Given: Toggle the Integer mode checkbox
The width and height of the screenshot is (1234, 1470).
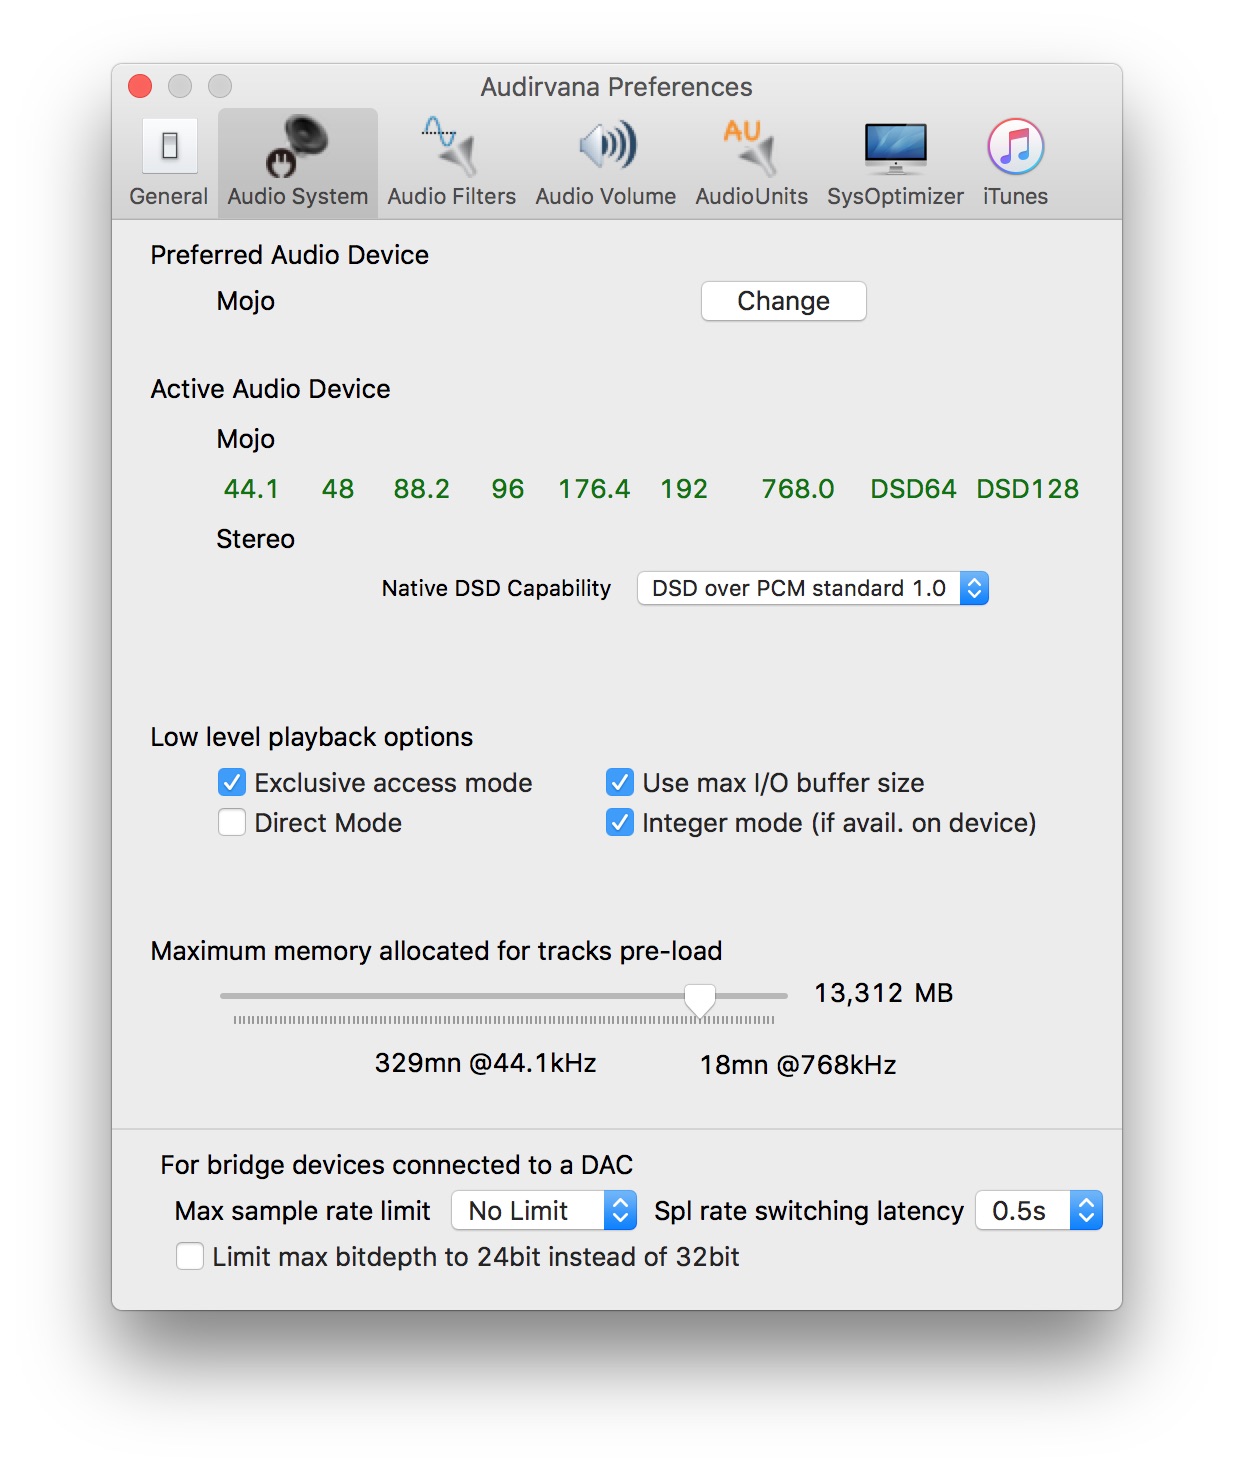Looking at the screenshot, I should (620, 822).
